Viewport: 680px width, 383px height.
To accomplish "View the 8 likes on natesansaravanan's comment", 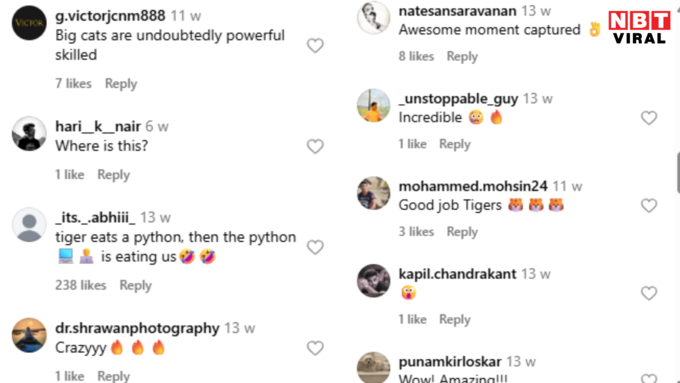I will click(x=416, y=56).
